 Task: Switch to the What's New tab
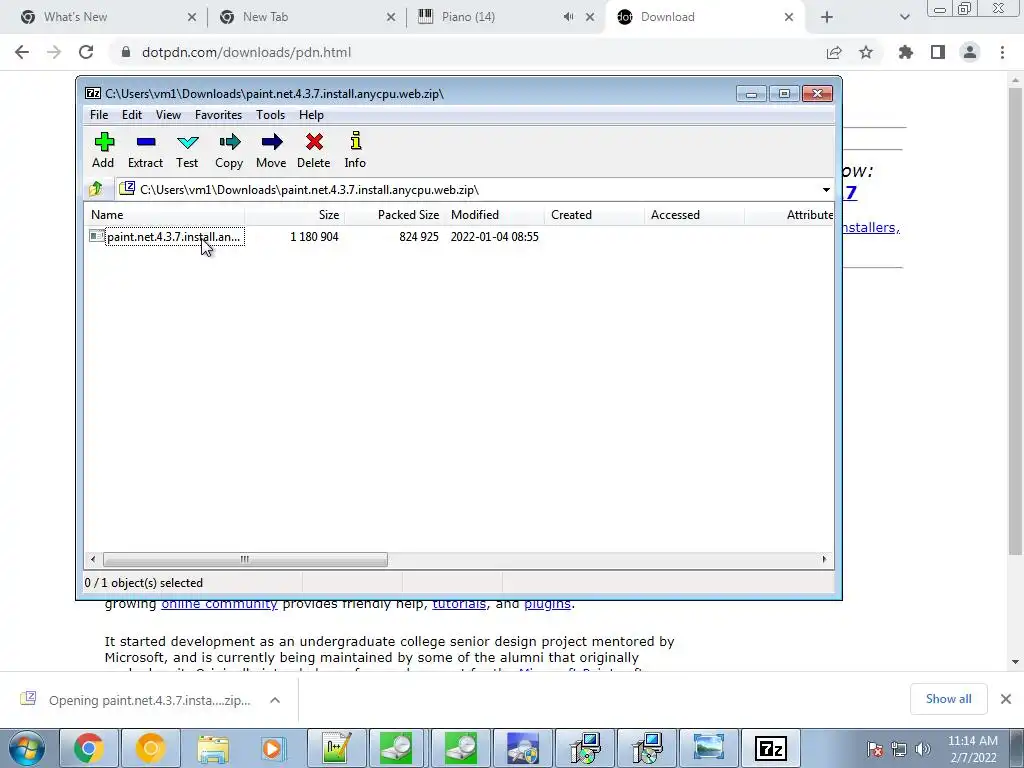point(108,17)
